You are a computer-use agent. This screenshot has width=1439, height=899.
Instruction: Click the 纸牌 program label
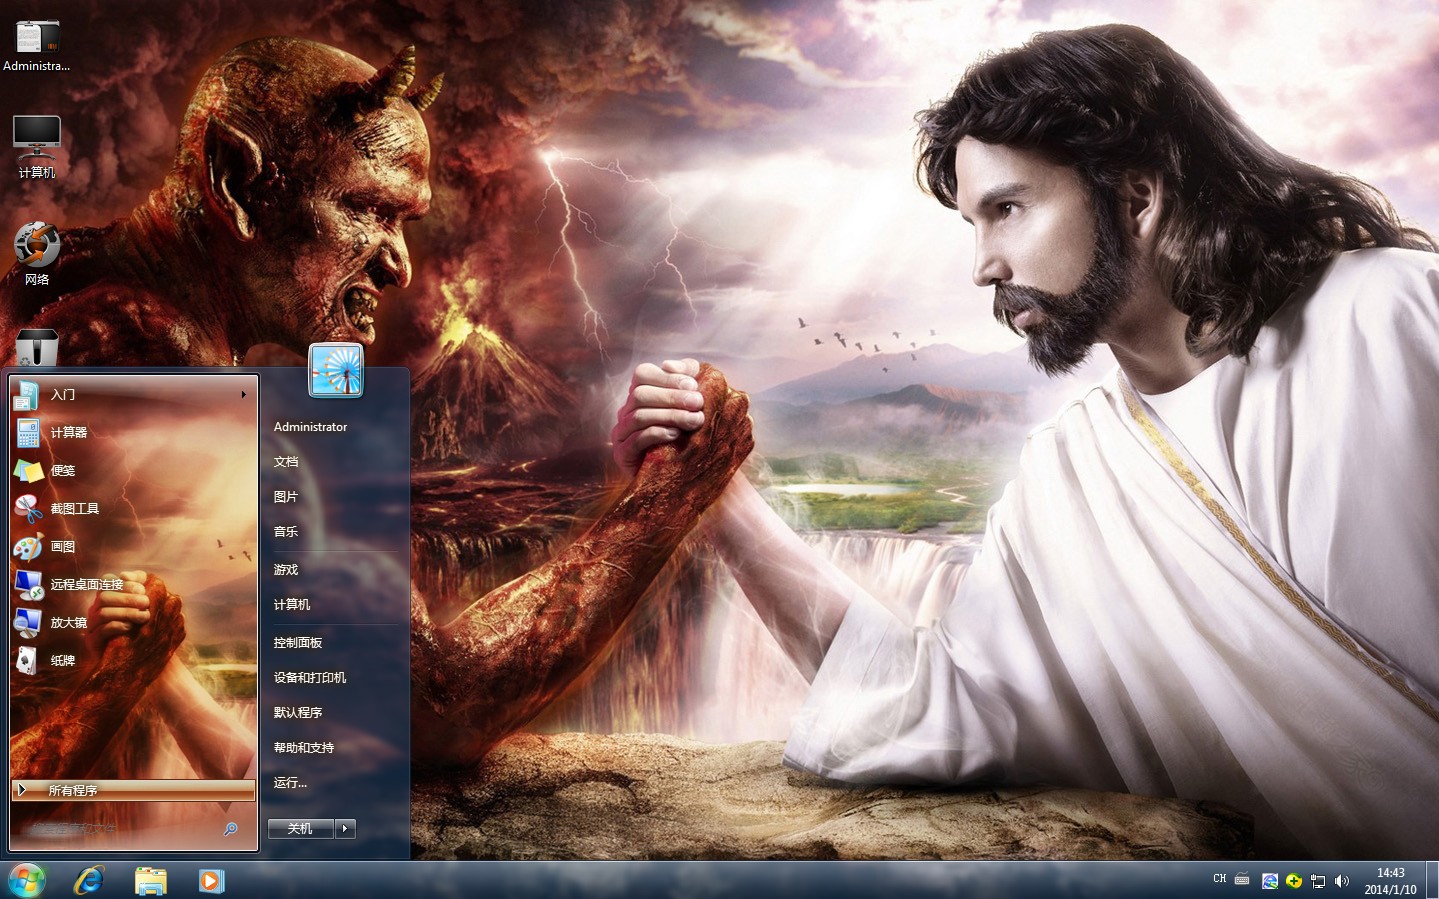tap(63, 661)
